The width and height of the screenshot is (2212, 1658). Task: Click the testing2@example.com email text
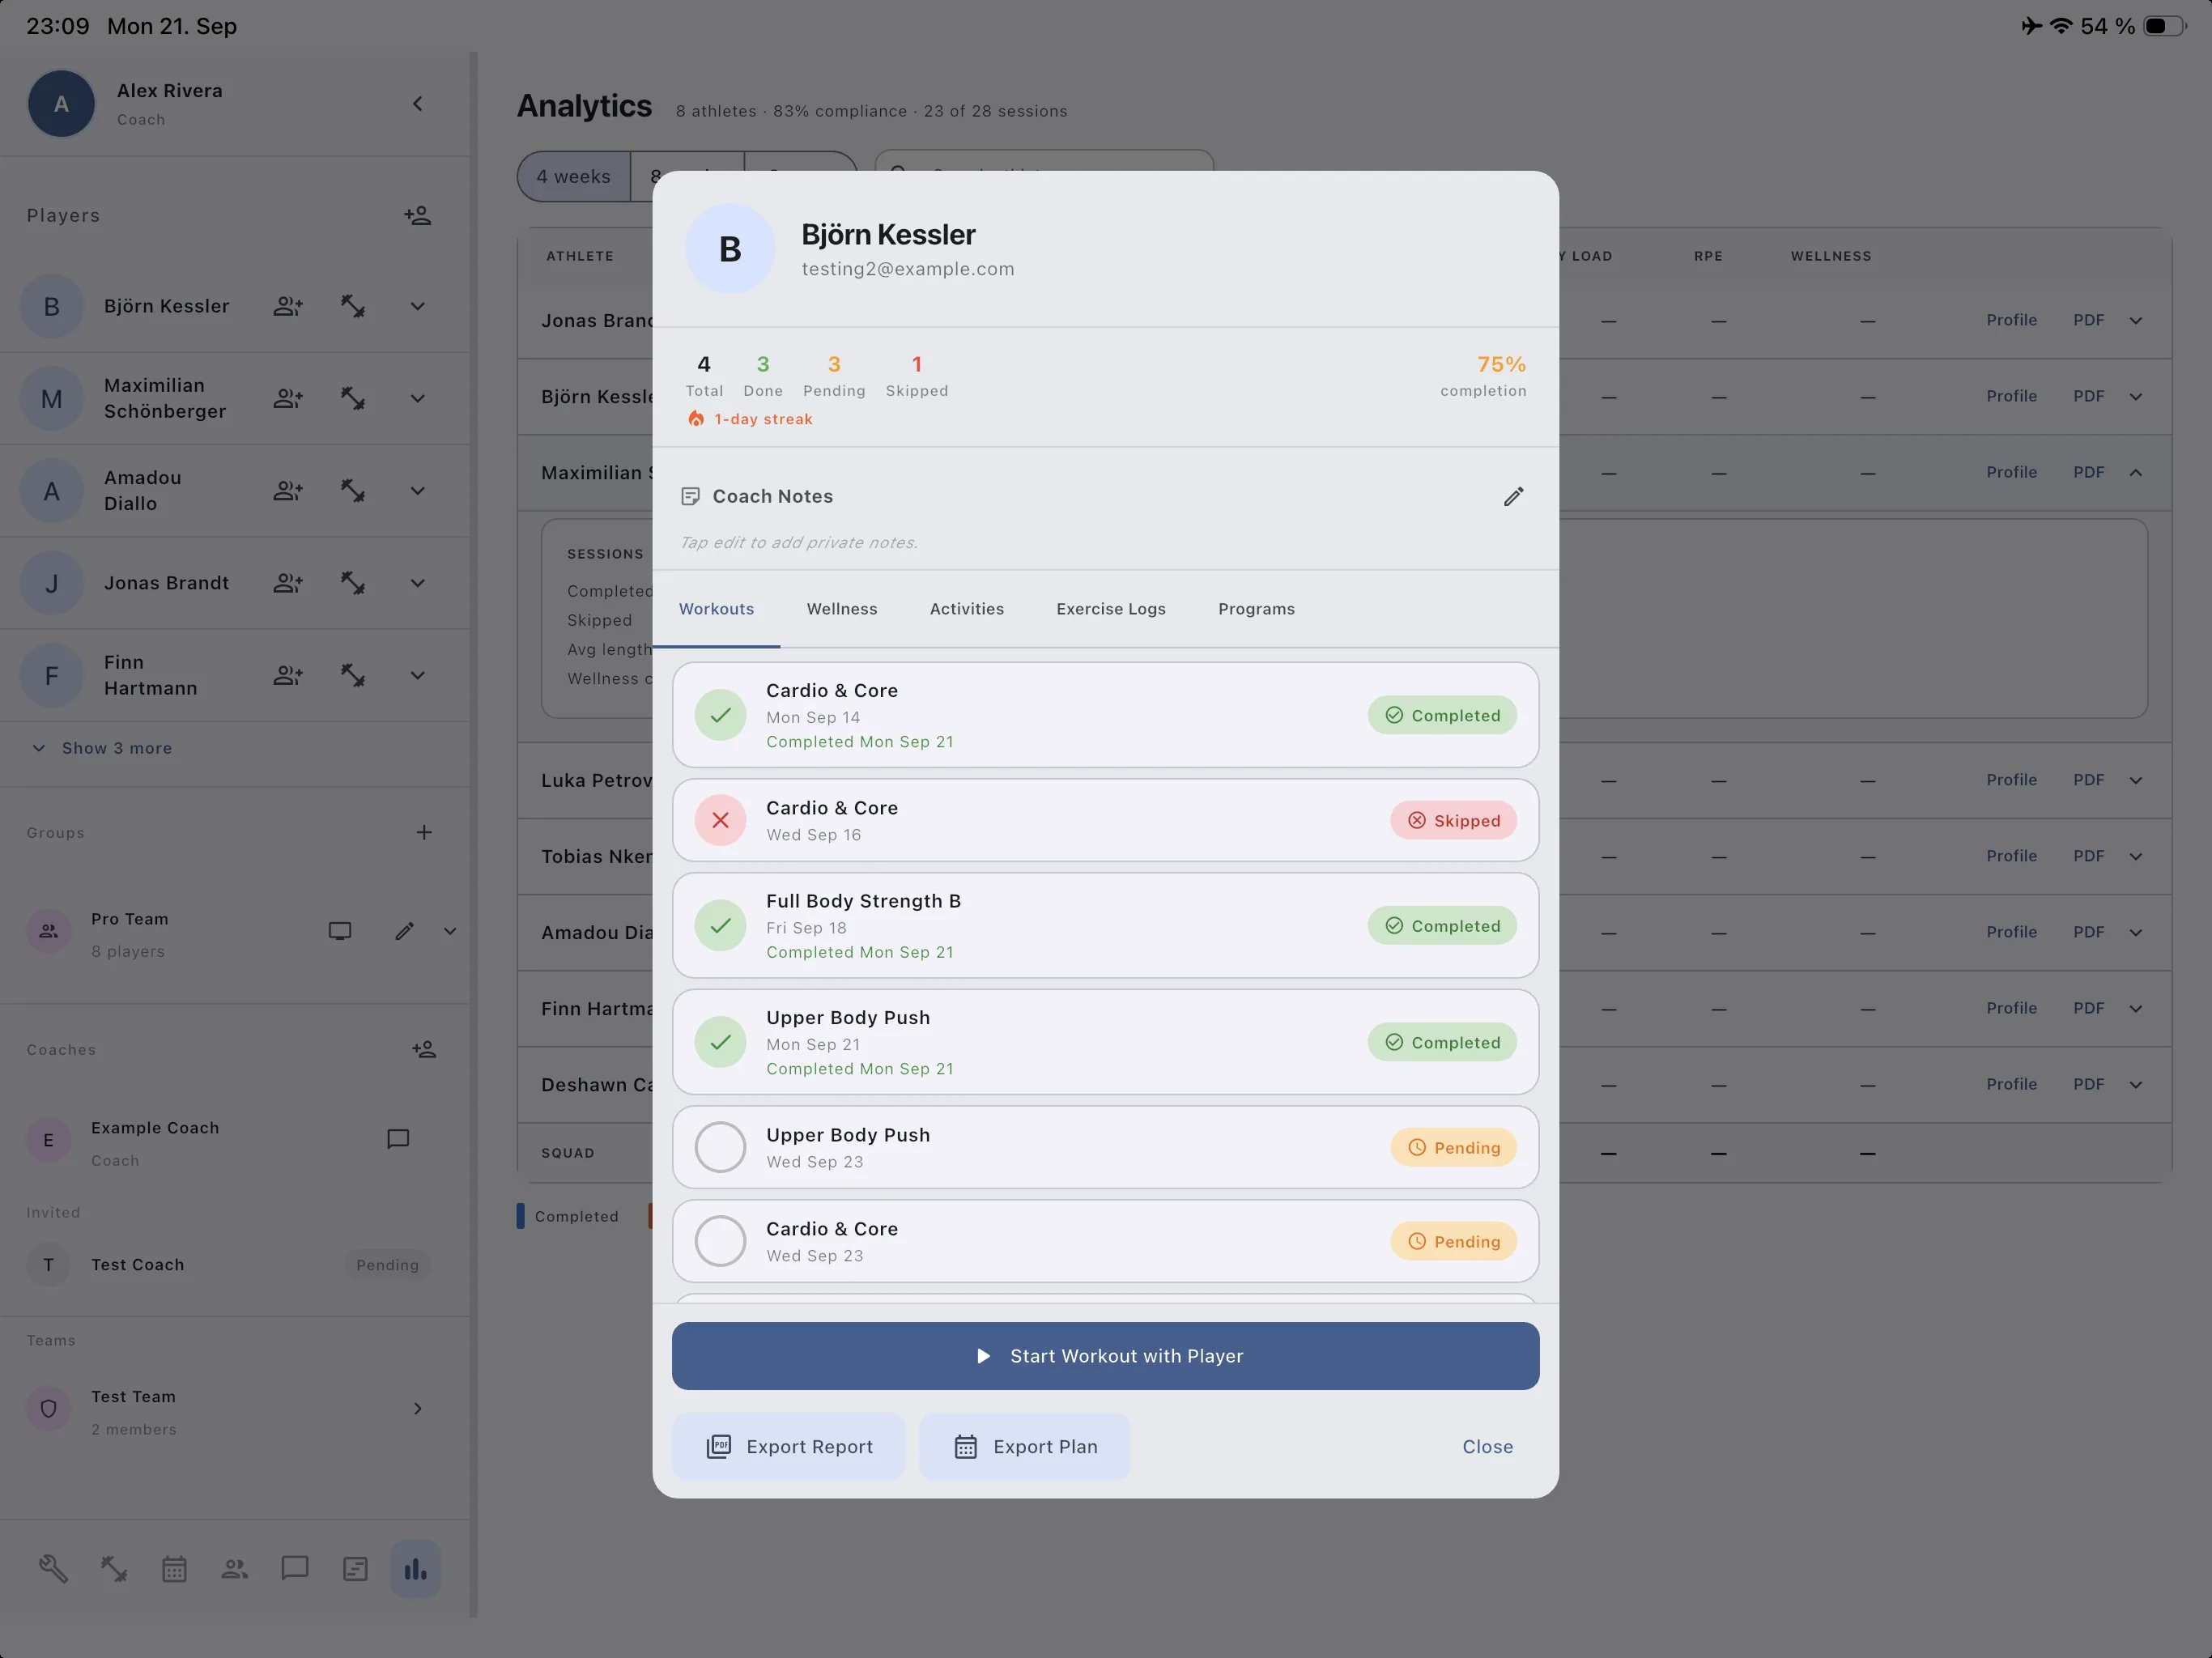click(907, 269)
